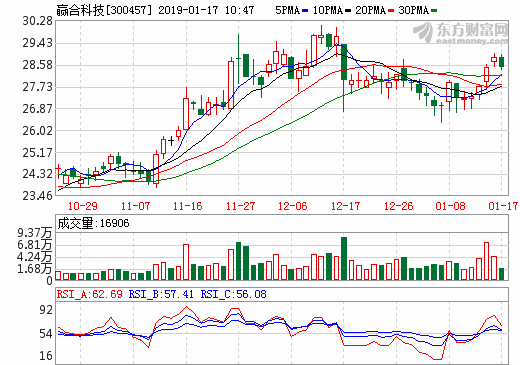Viewport: 520px width, 365px height.
Task: Click the RSI_A:62.69 indicator label
Action: (x=90, y=294)
